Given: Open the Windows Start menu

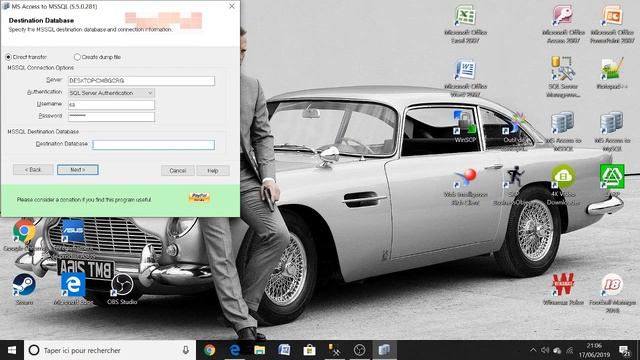Looking at the screenshot, I should pos(12,350).
